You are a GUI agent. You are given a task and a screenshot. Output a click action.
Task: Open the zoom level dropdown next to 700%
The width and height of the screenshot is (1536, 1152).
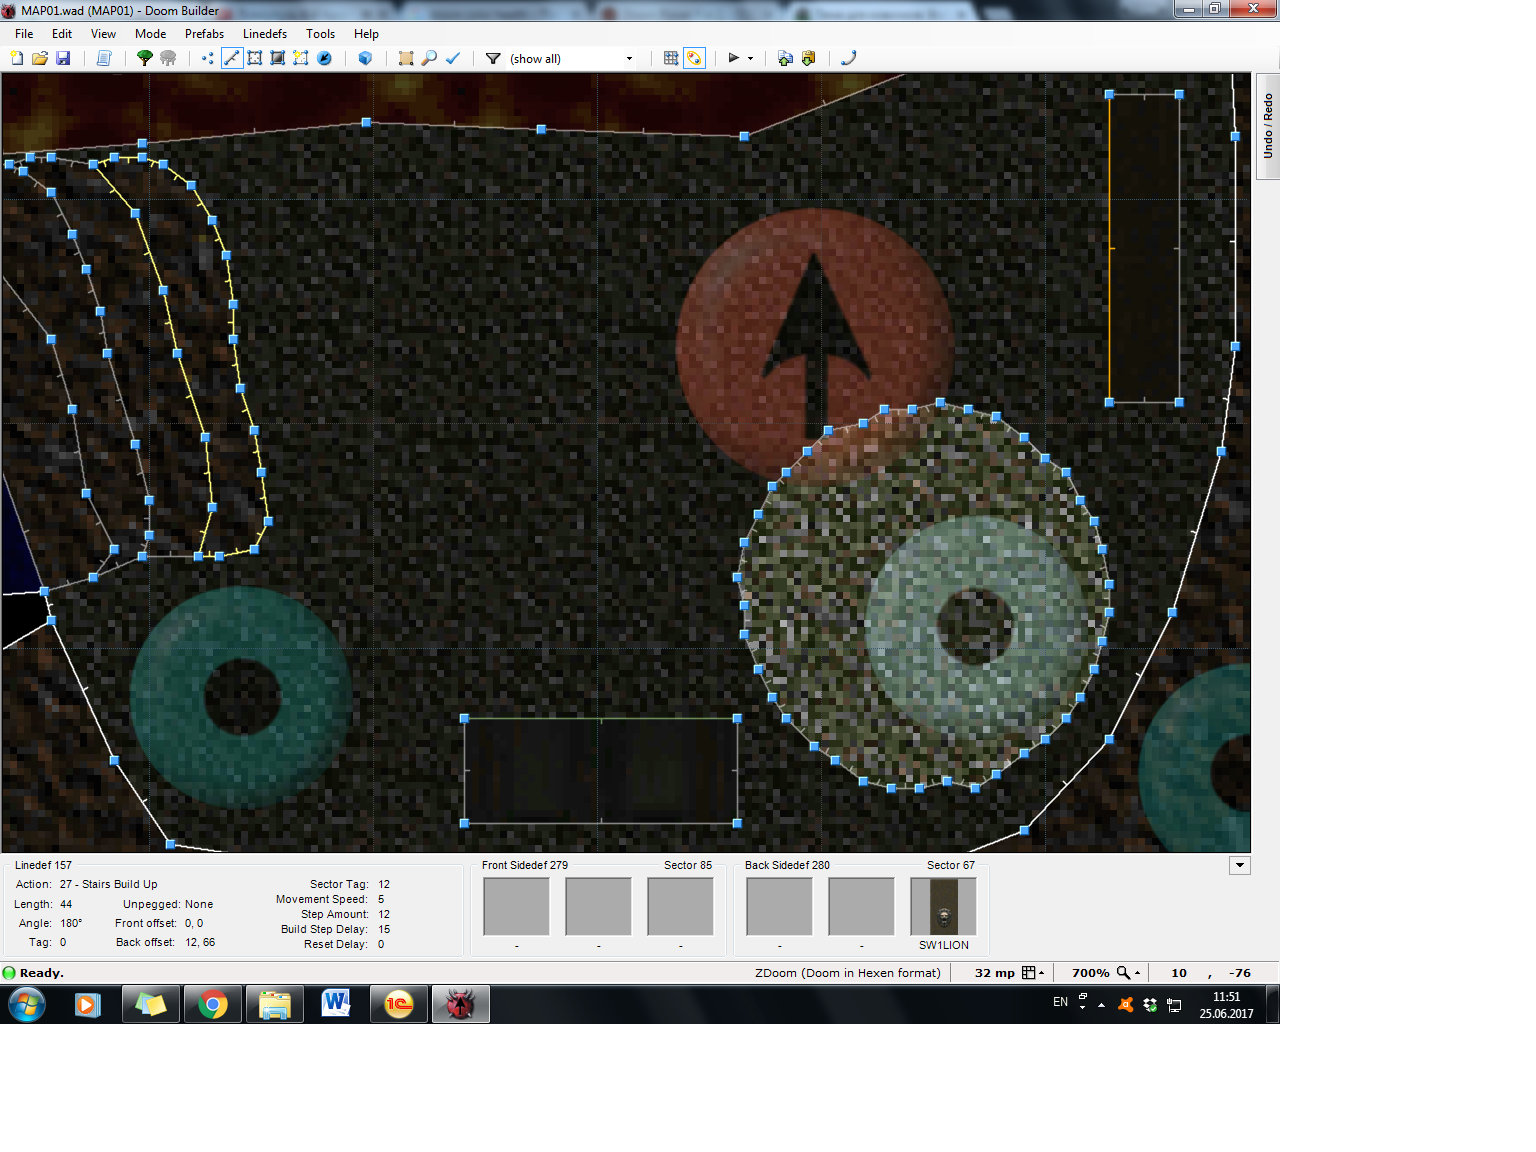(1128, 973)
